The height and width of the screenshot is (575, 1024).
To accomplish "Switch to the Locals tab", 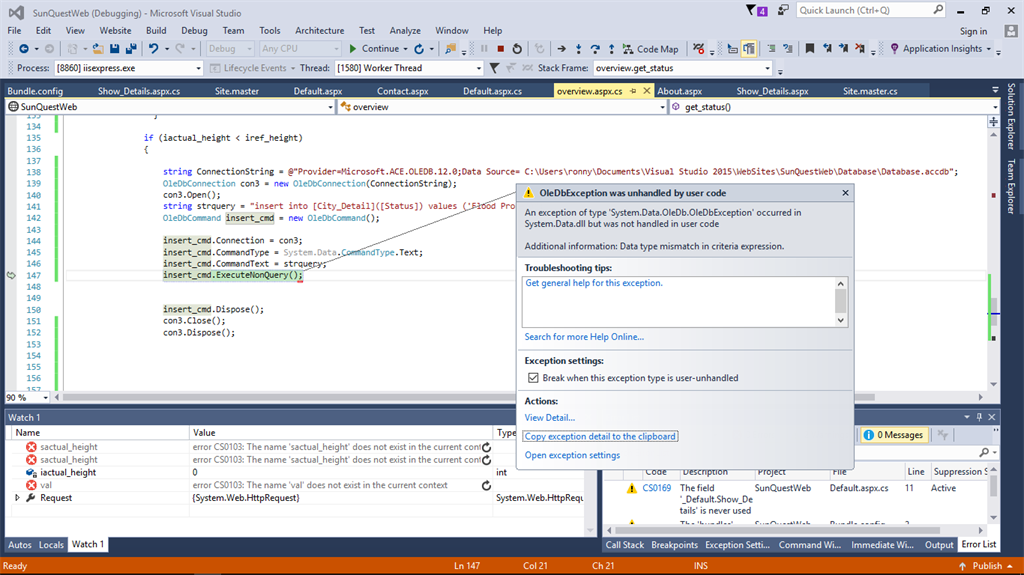I will click(51, 545).
